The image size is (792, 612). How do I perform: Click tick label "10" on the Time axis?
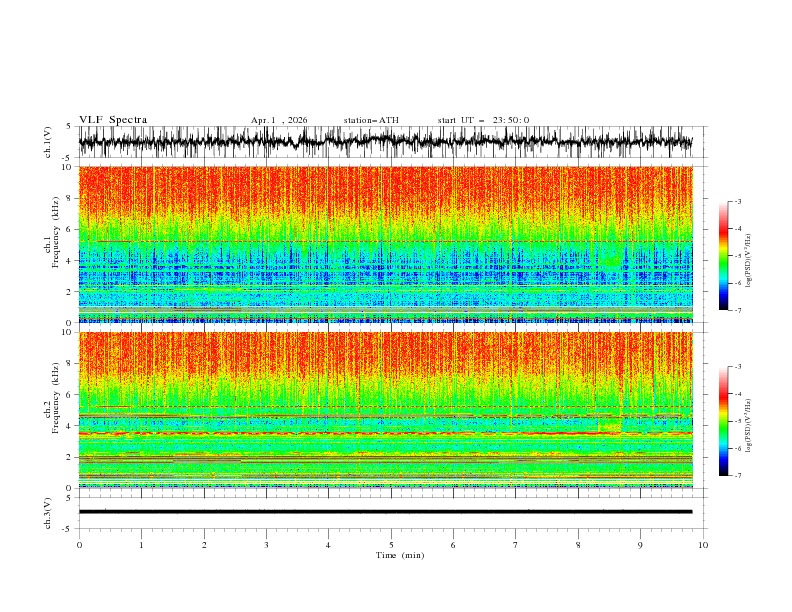tap(703, 545)
